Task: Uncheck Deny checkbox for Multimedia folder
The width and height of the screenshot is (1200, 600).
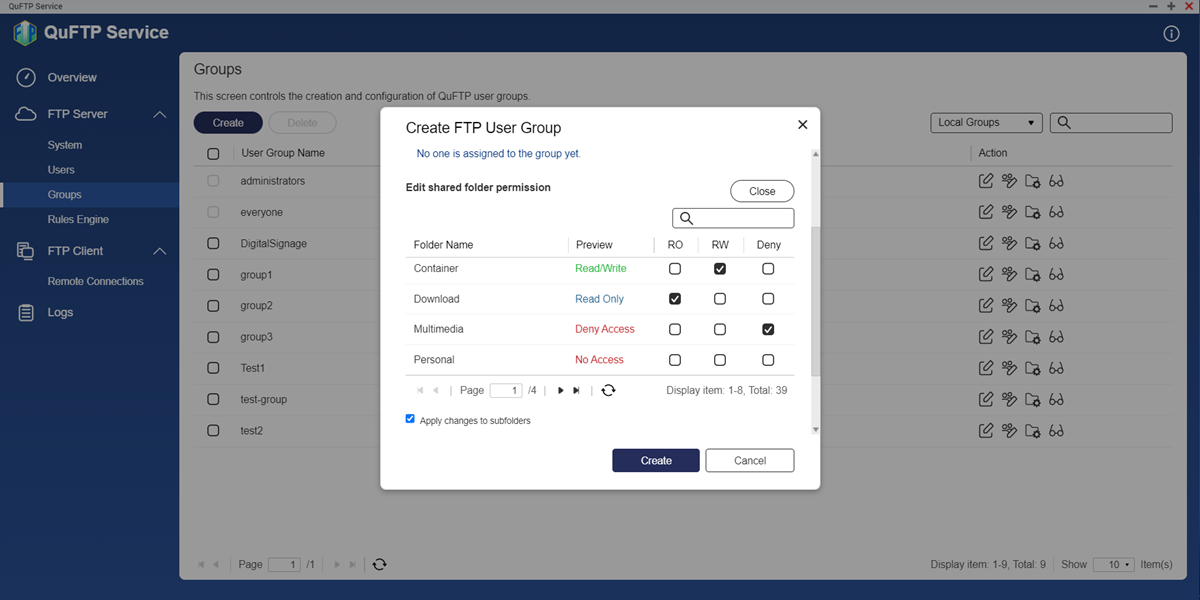Action: coord(768,329)
